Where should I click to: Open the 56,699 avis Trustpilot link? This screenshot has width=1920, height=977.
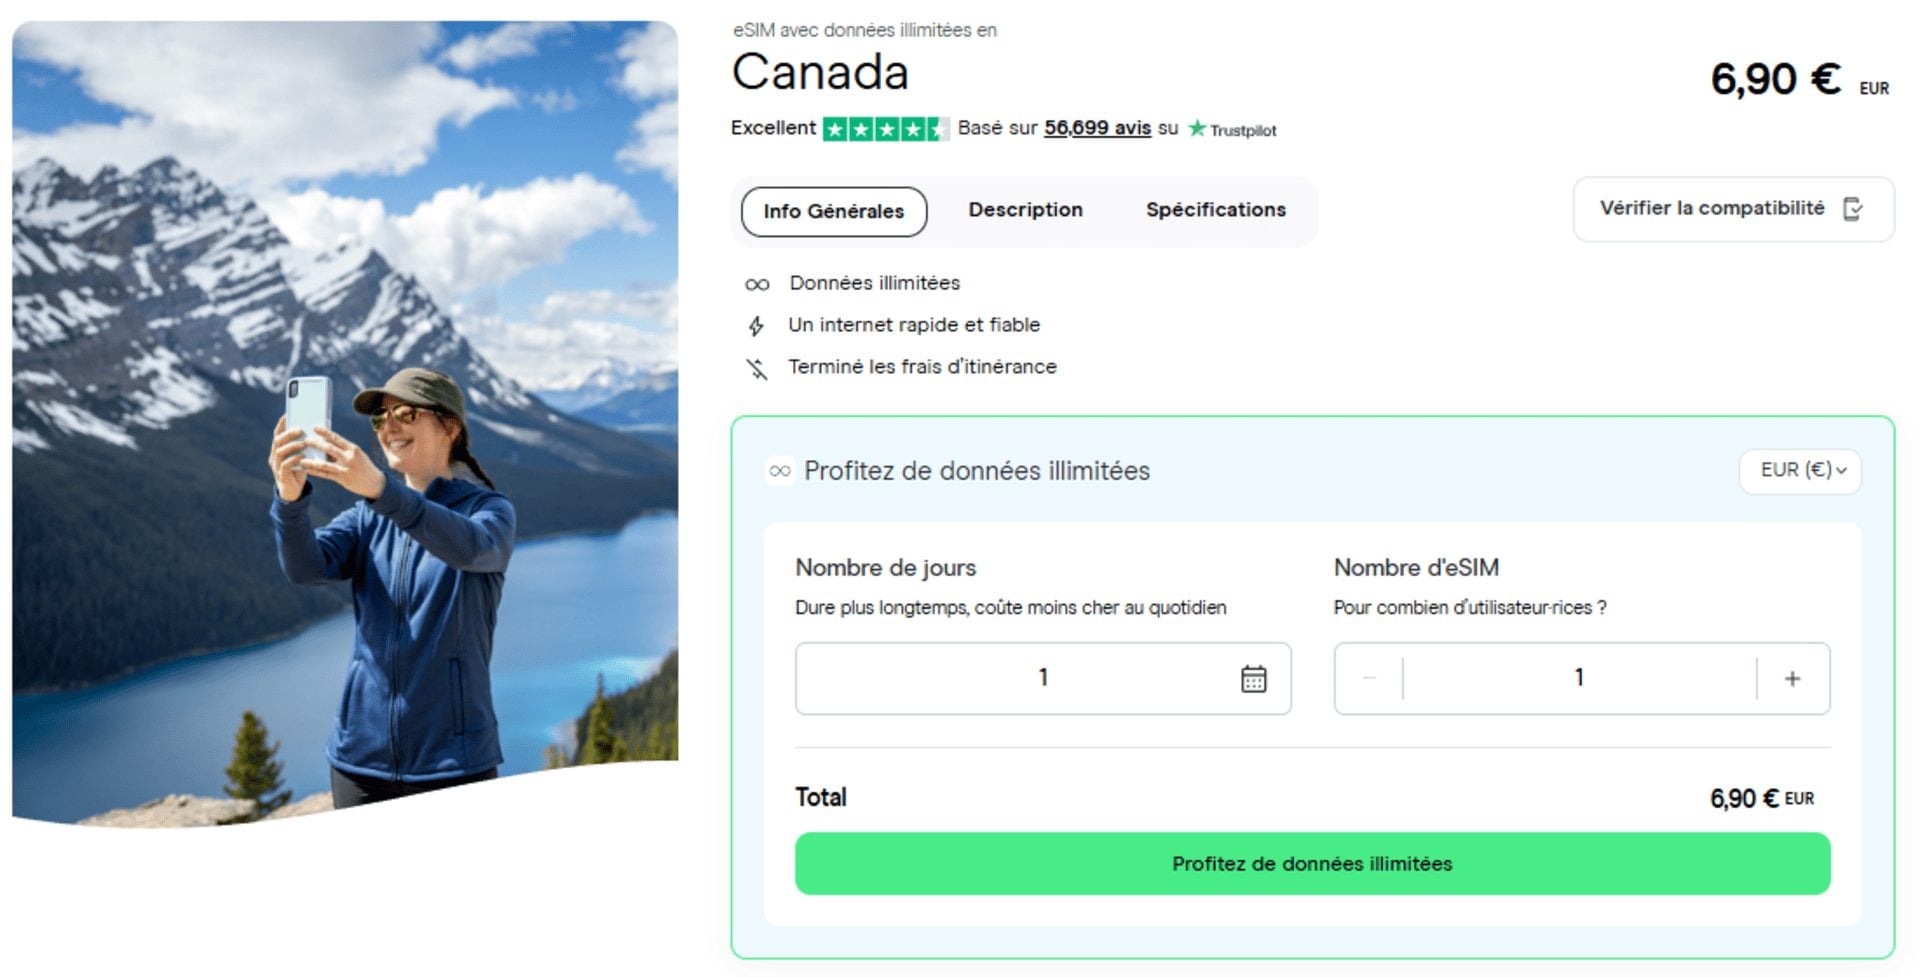pyautogui.click(x=1096, y=128)
